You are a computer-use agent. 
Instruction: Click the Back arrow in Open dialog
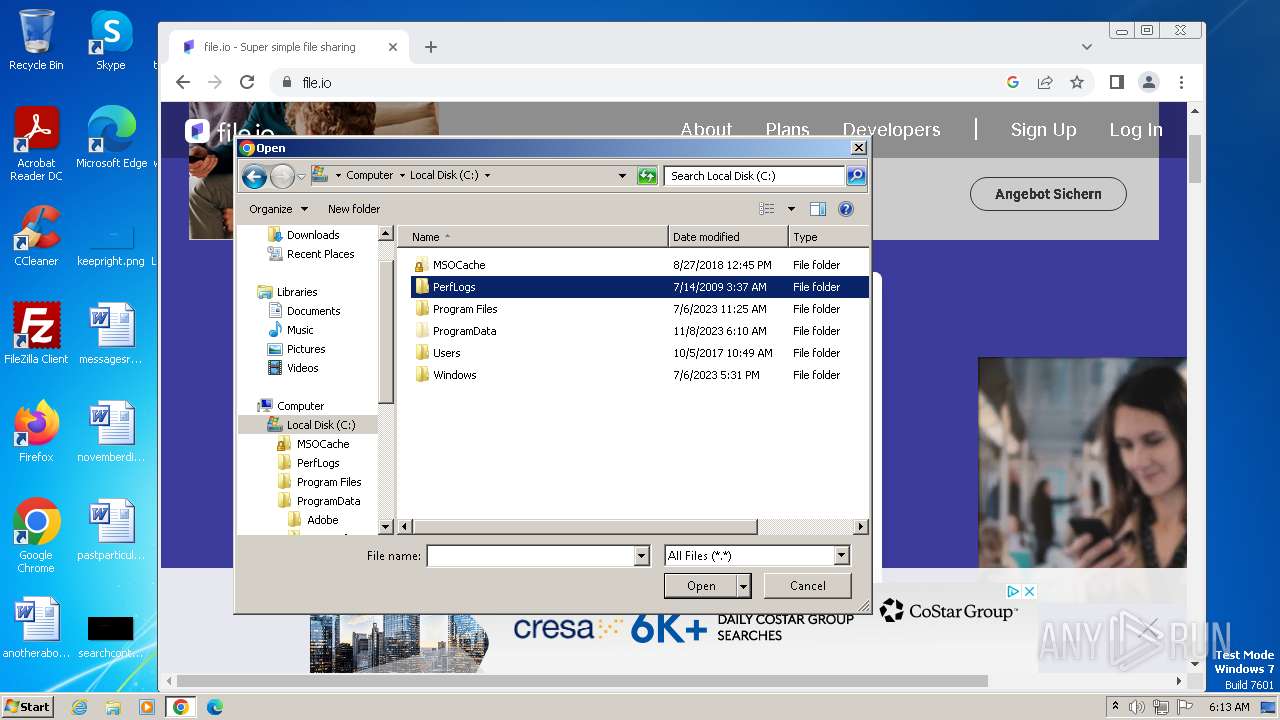pos(254,177)
